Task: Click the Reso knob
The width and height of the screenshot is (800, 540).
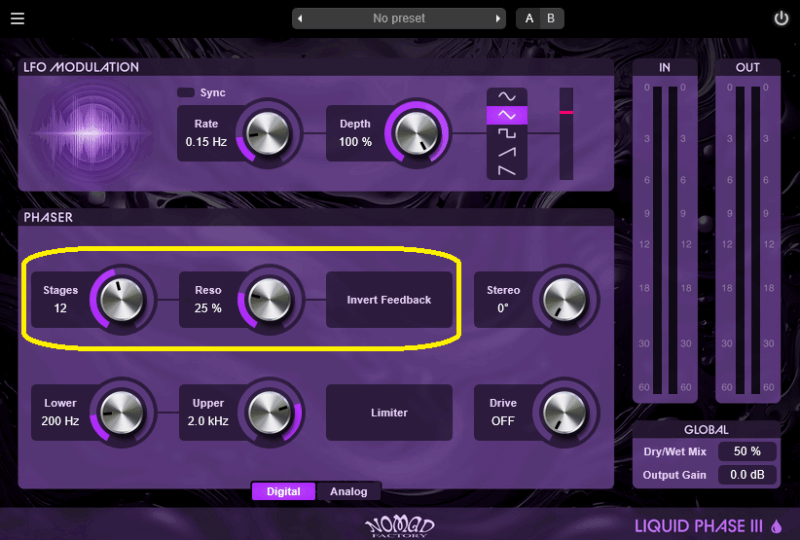Action: pyautogui.click(x=269, y=300)
